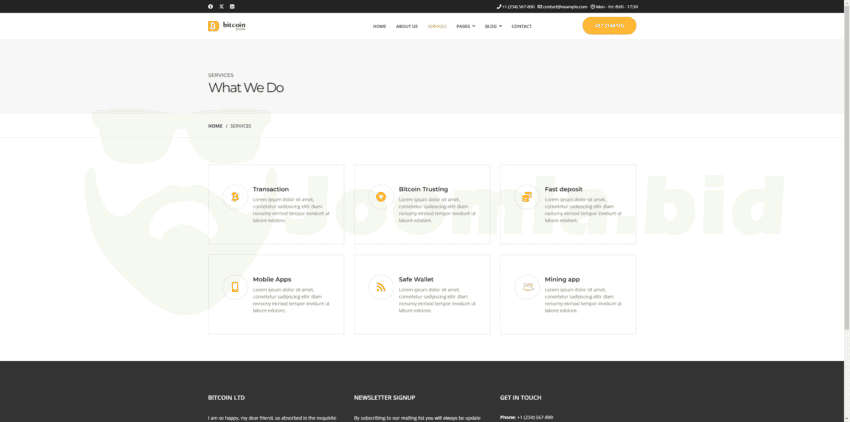Expand the Pages dropdown menu
This screenshot has height=422, width=850.
coord(465,26)
